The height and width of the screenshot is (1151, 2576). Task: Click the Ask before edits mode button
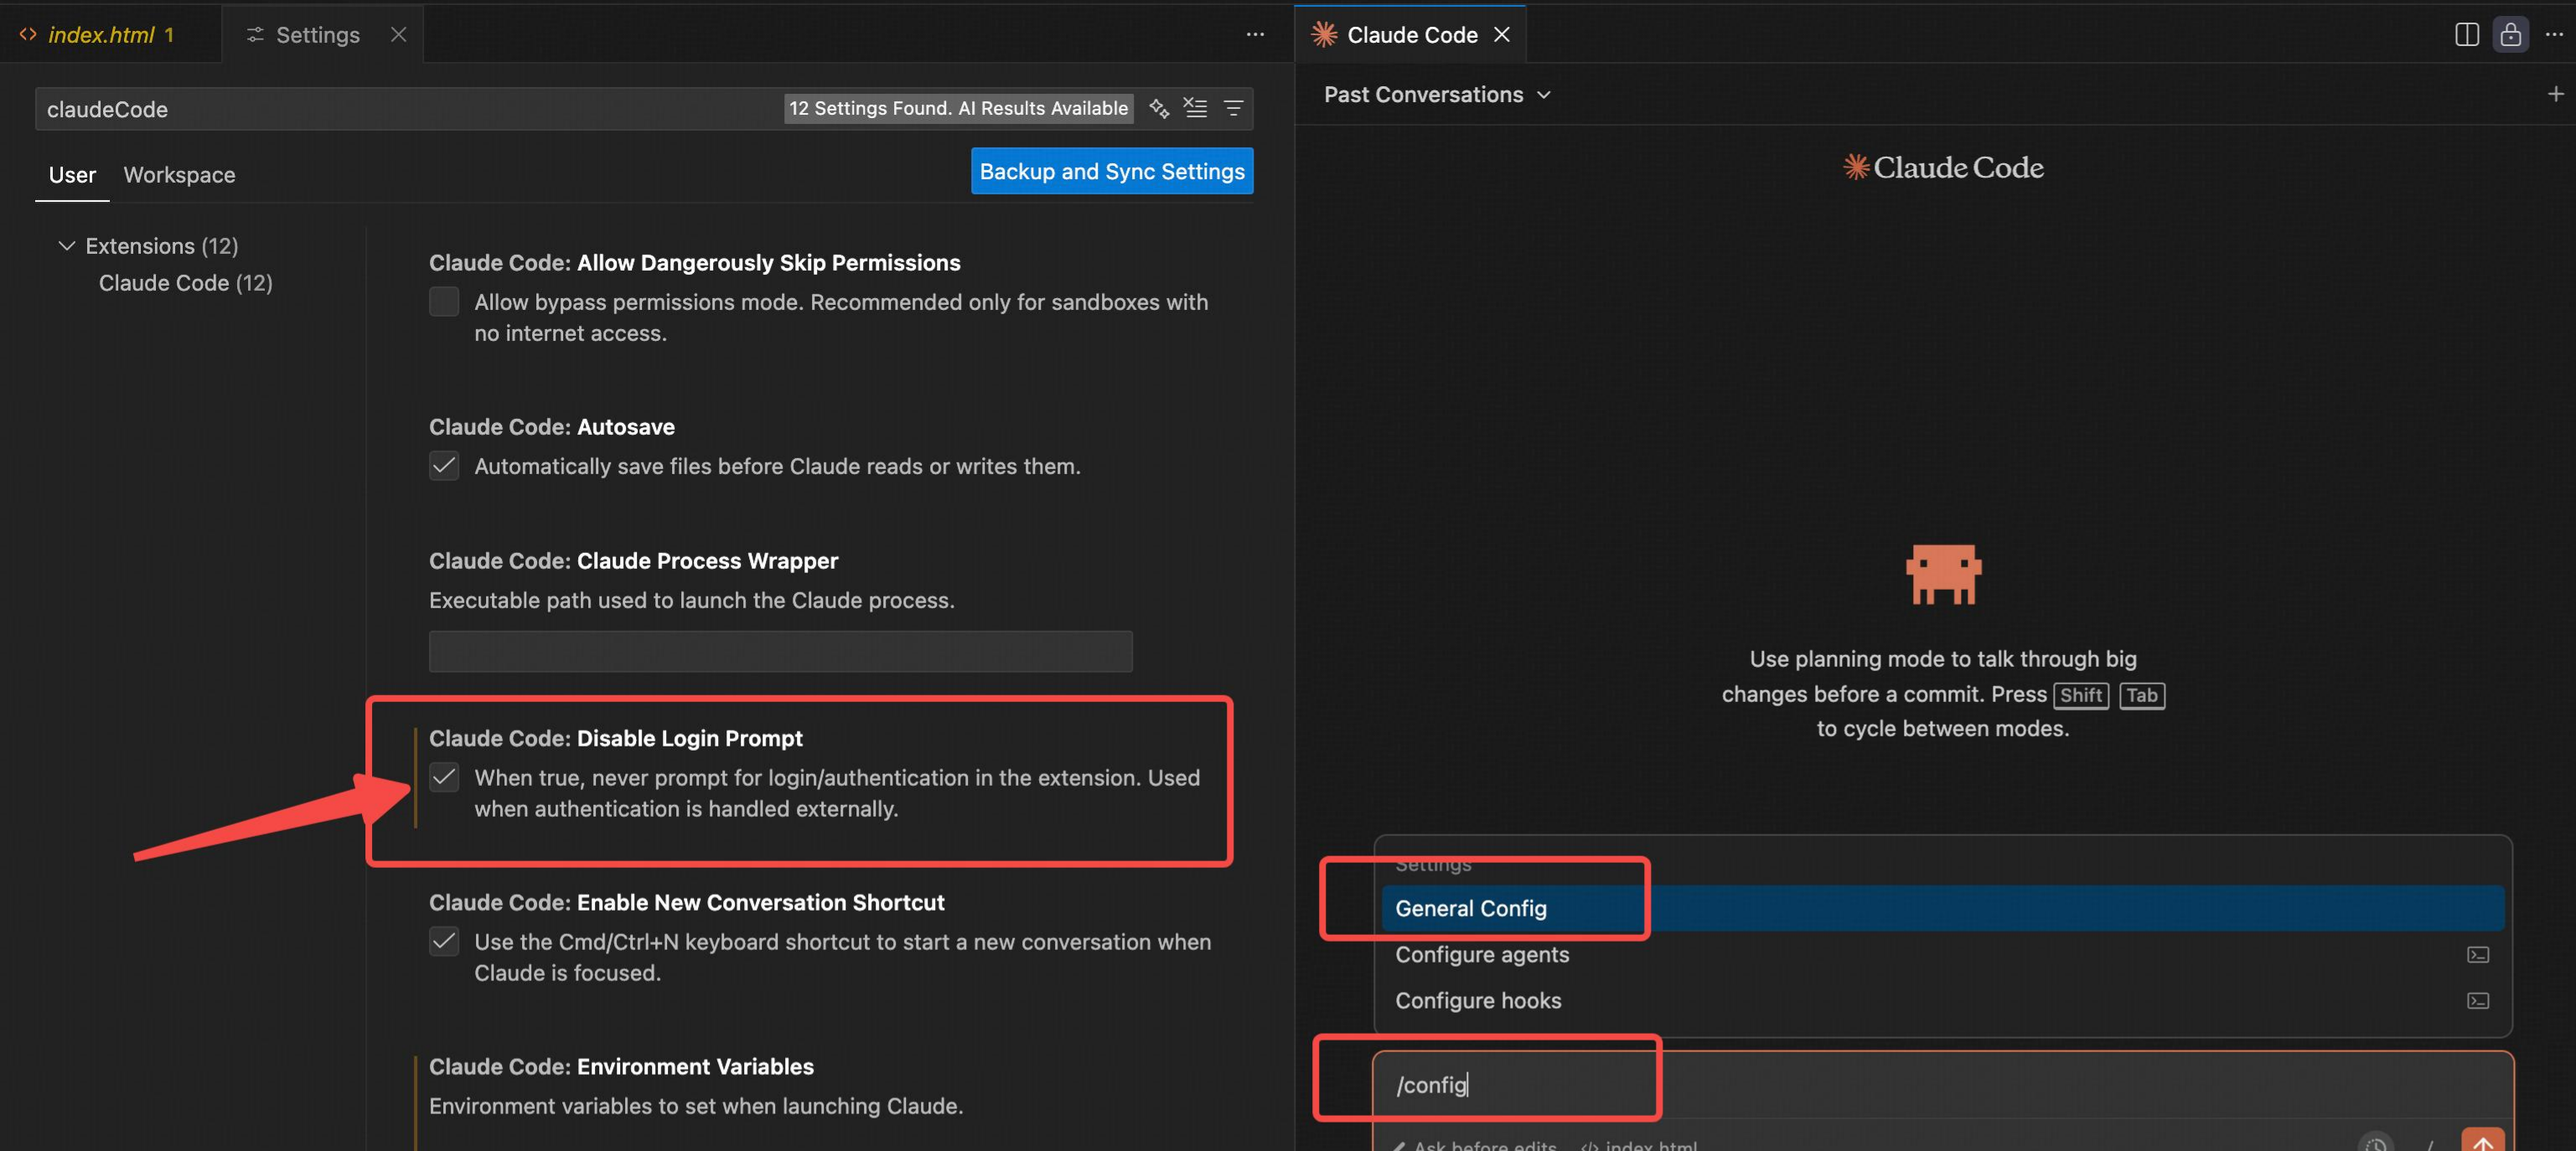1474,1144
